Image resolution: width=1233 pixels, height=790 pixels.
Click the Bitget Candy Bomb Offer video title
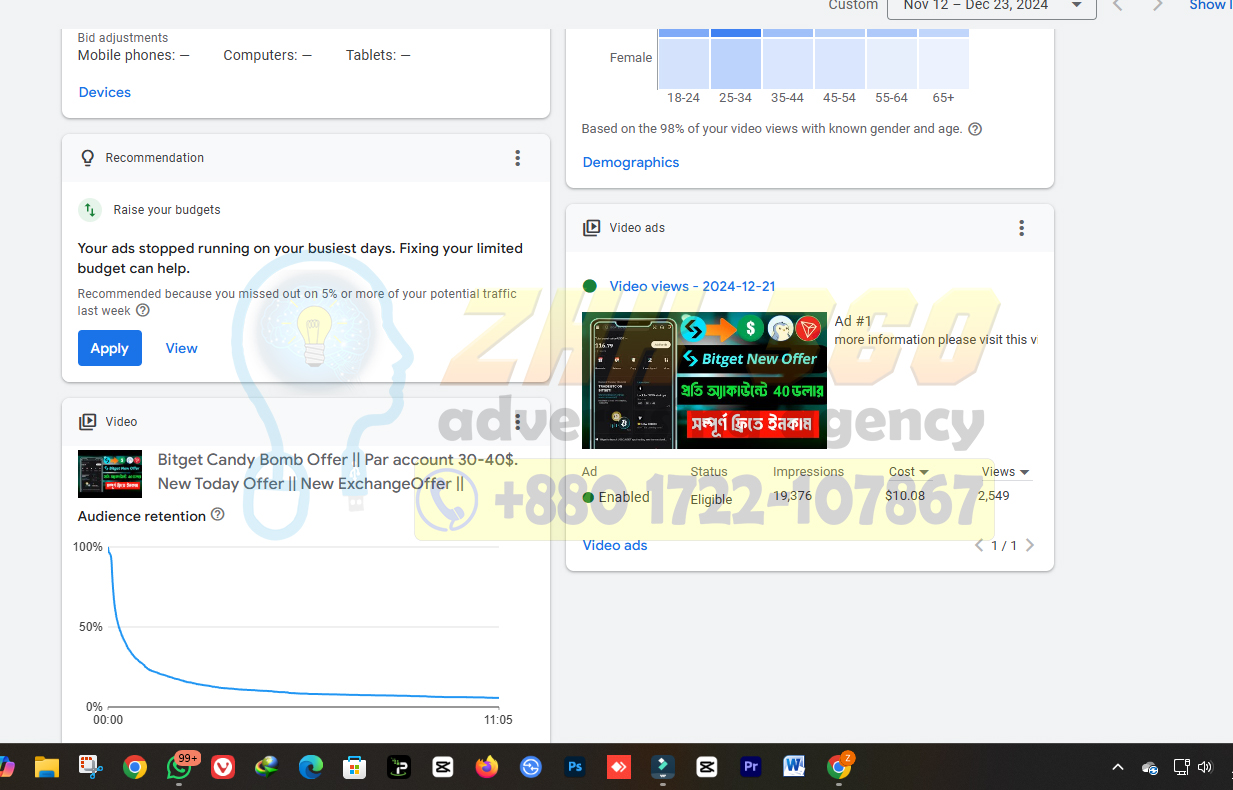338,471
